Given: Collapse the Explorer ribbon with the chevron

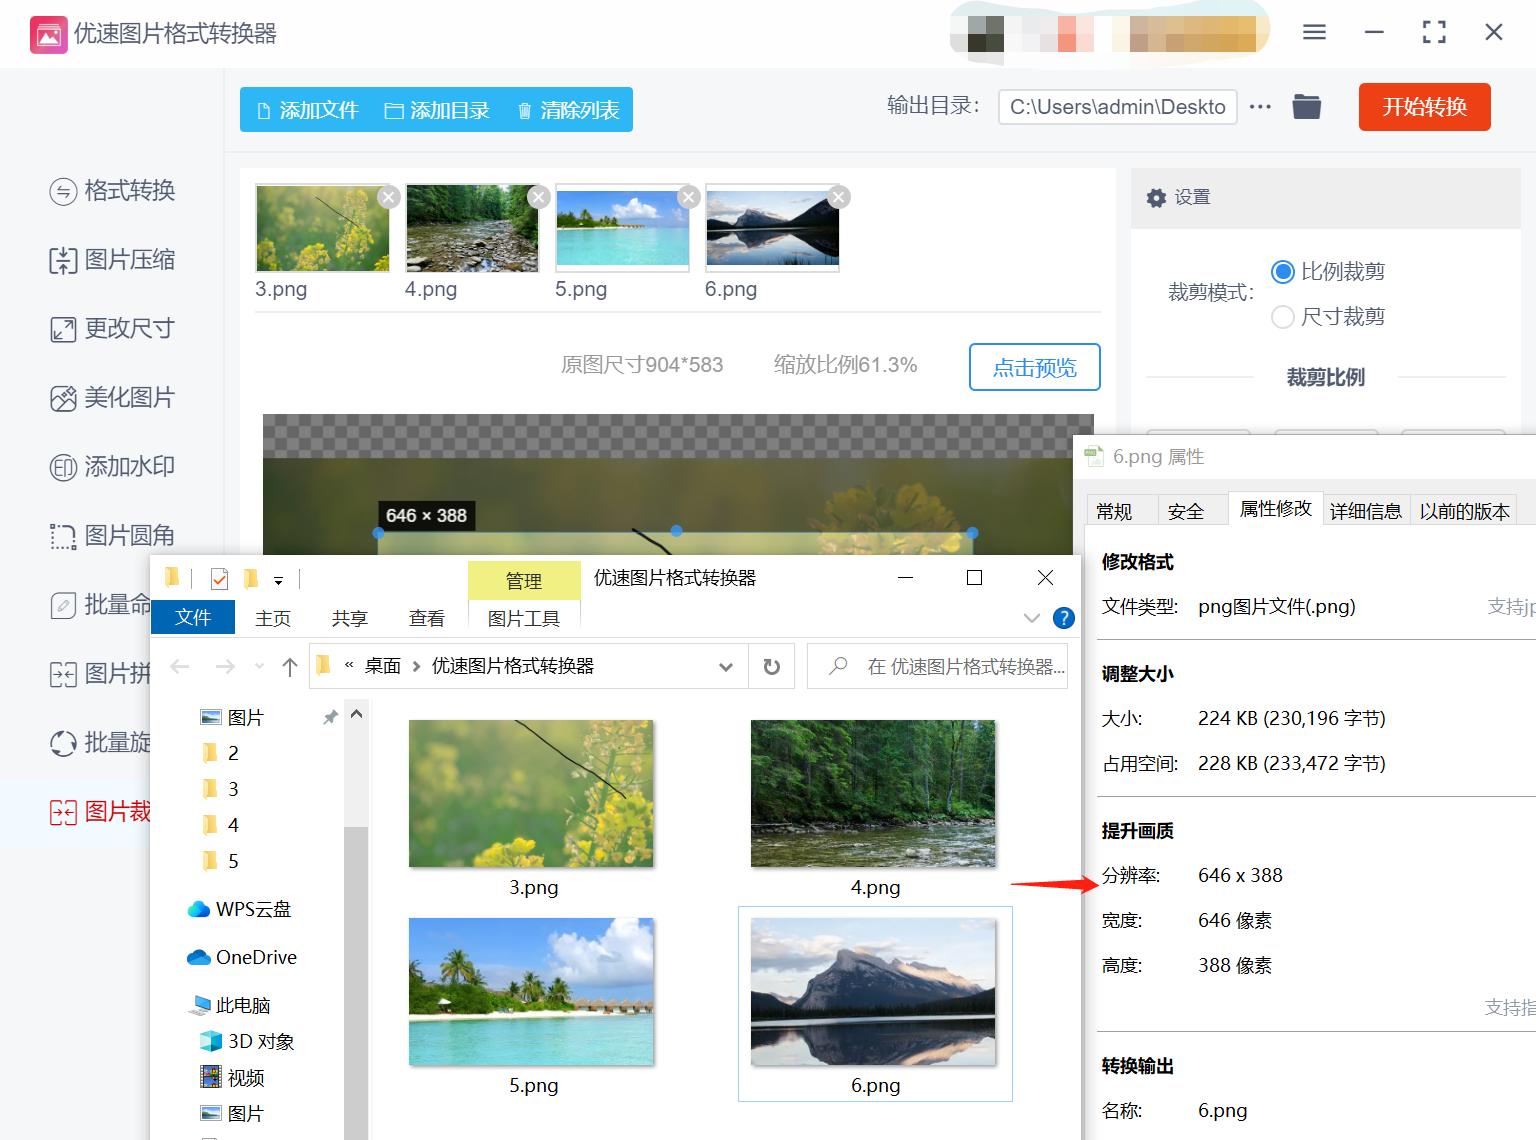Looking at the screenshot, I should click(1031, 617).
